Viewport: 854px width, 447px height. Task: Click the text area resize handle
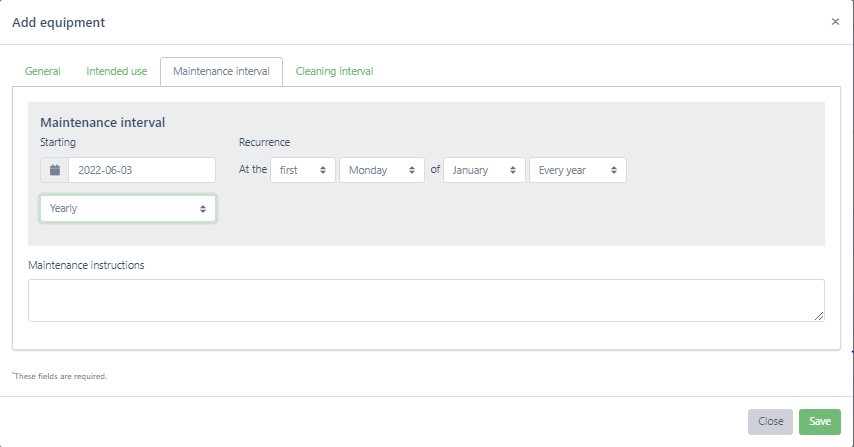pos(819,316)
